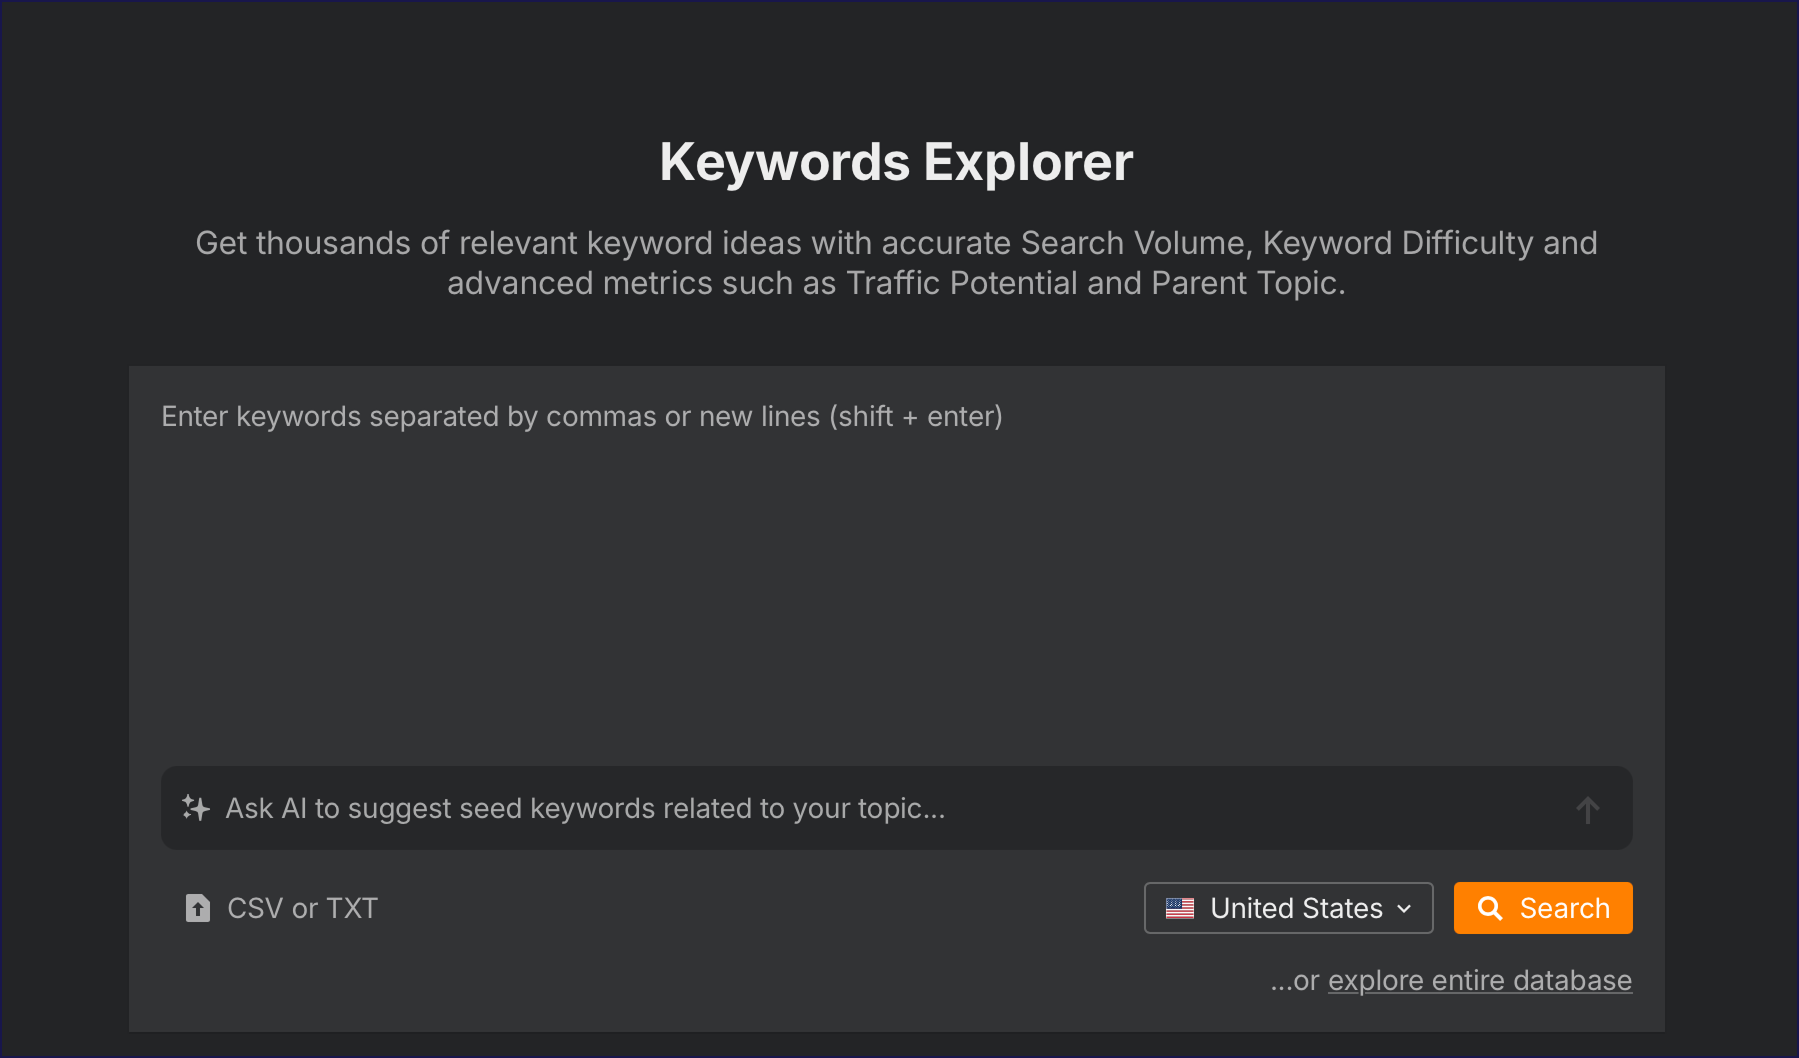
Task: Click the AI sparkle icon in suggestion field
Action: click(x=194, y=808)
